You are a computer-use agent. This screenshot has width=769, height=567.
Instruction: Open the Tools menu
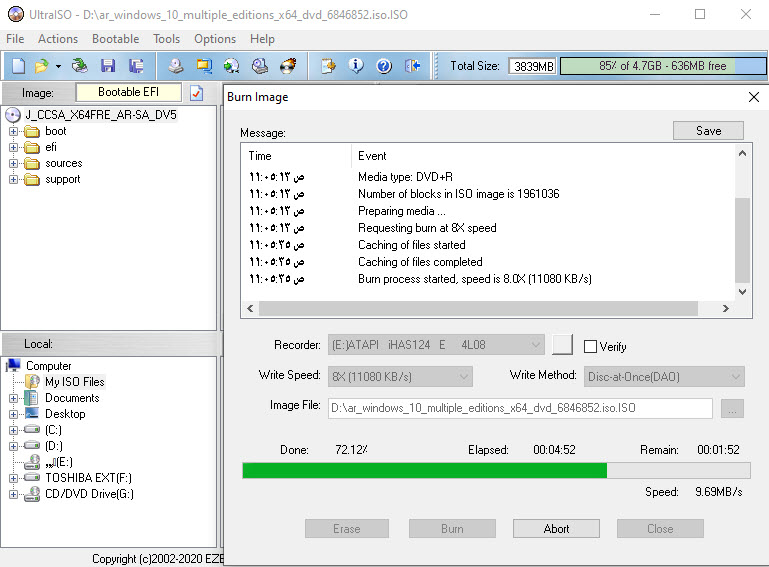tap(166, 39)
